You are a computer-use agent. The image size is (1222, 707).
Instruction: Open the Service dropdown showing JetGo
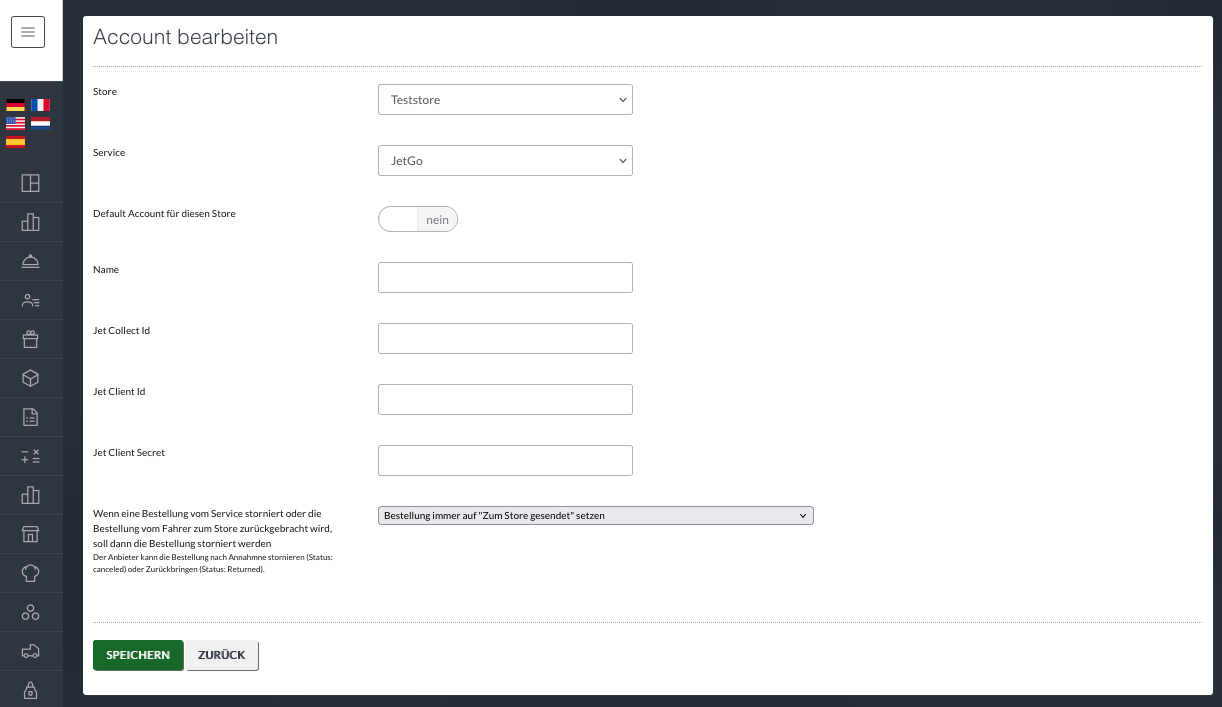point(505,161)
